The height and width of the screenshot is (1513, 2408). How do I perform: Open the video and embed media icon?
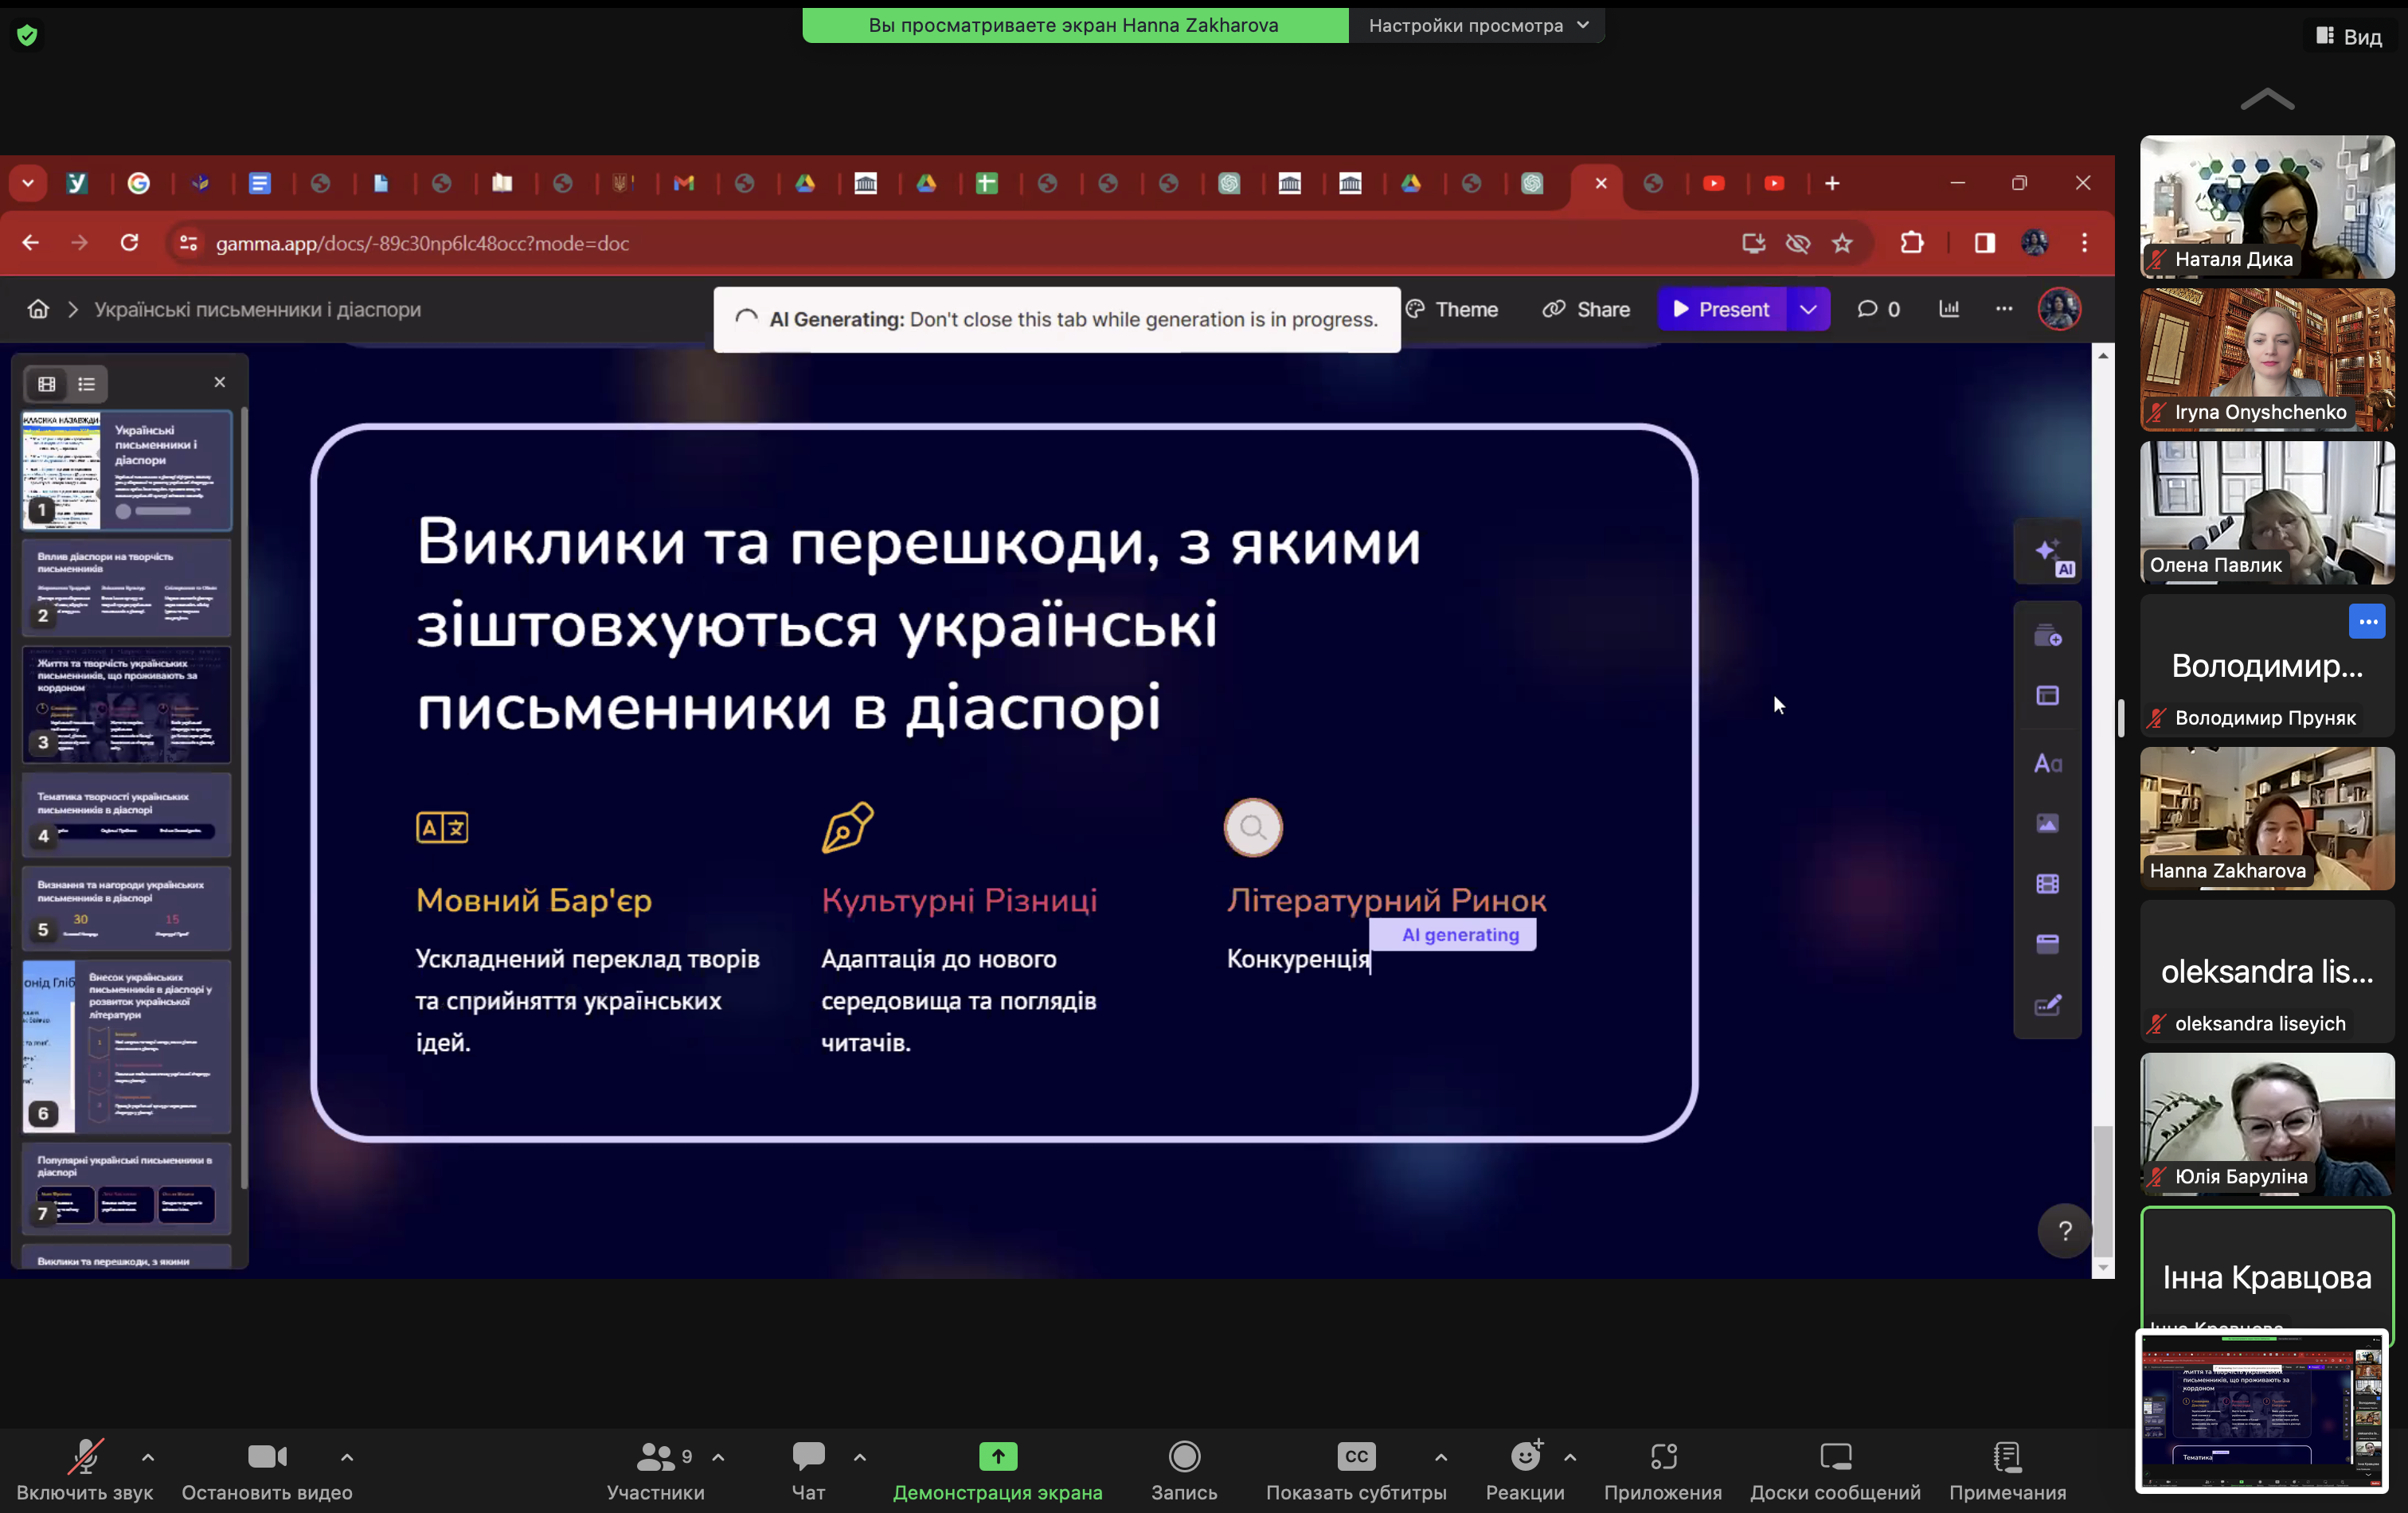coord(2047,884)
